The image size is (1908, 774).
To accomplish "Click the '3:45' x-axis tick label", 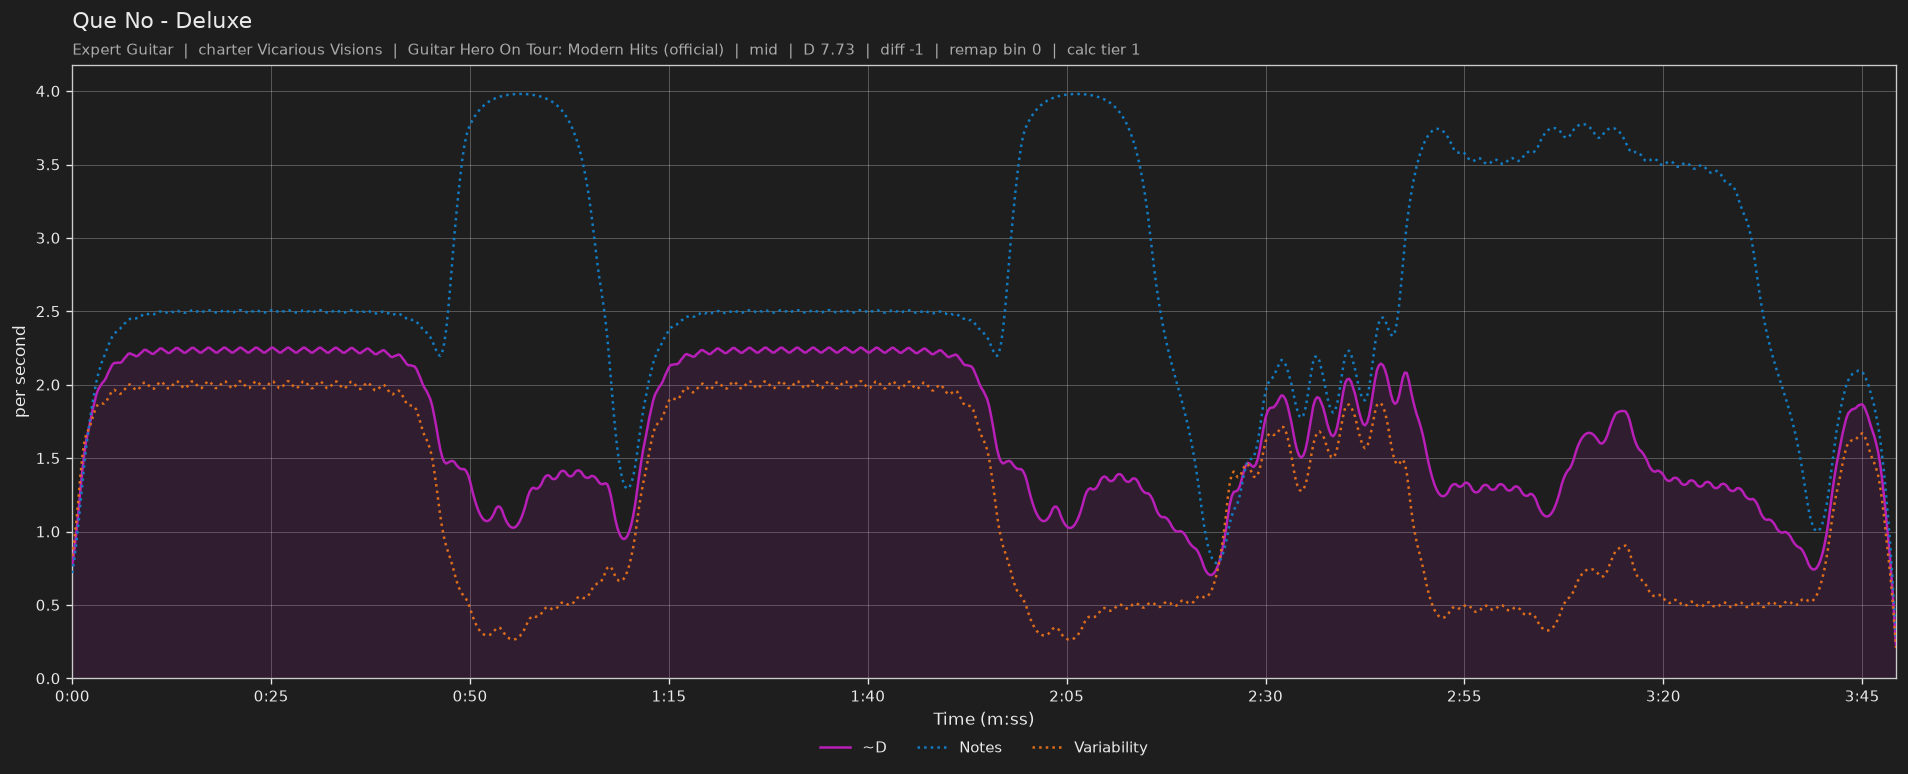I will 1862,696.
